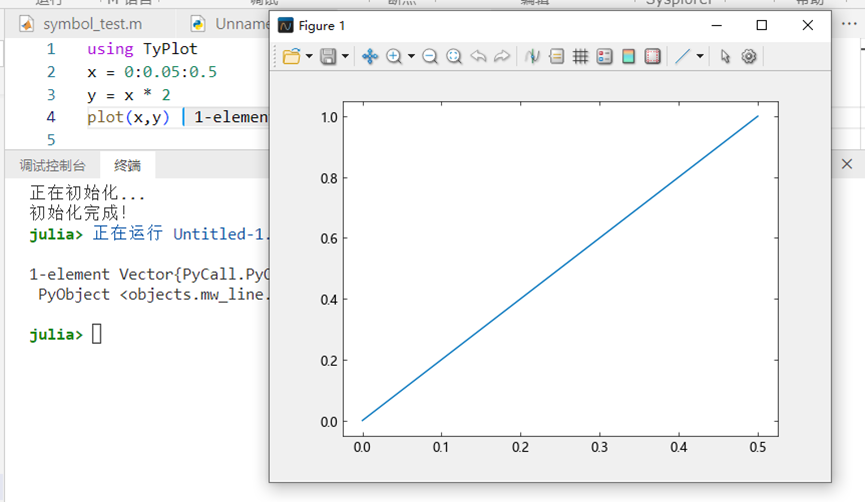865x502 pixels.
Task: Minimize the Figure 1 window
Action: pos(717,25)
